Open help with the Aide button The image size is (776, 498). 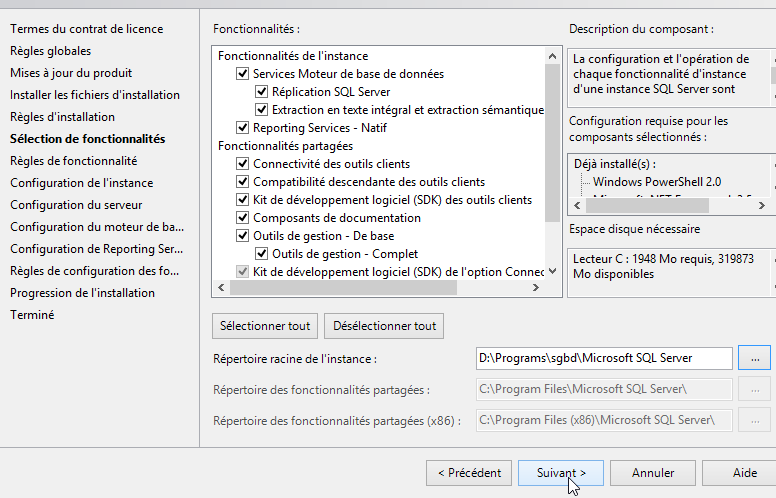[744, 472]
